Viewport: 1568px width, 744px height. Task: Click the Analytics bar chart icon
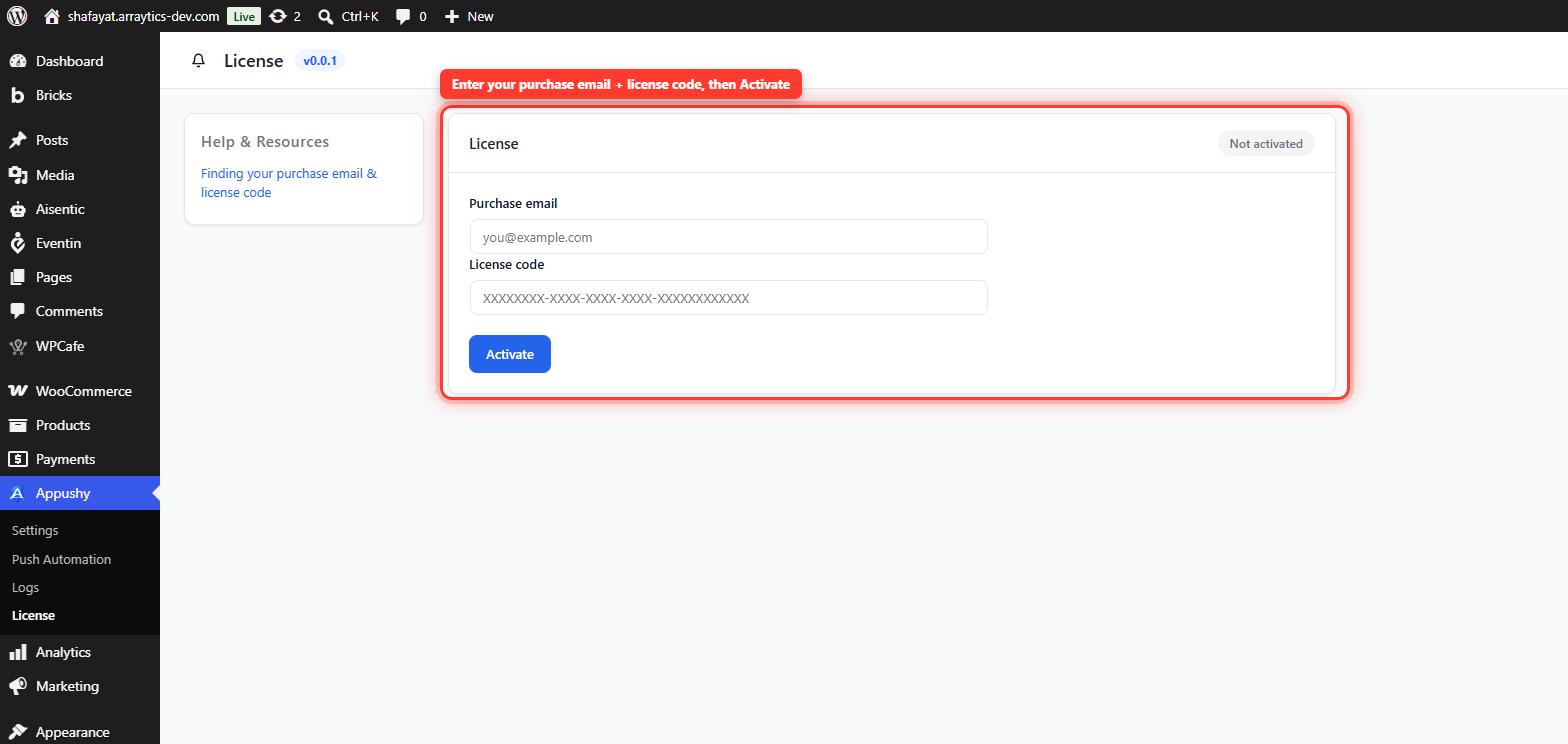(18, 652)
